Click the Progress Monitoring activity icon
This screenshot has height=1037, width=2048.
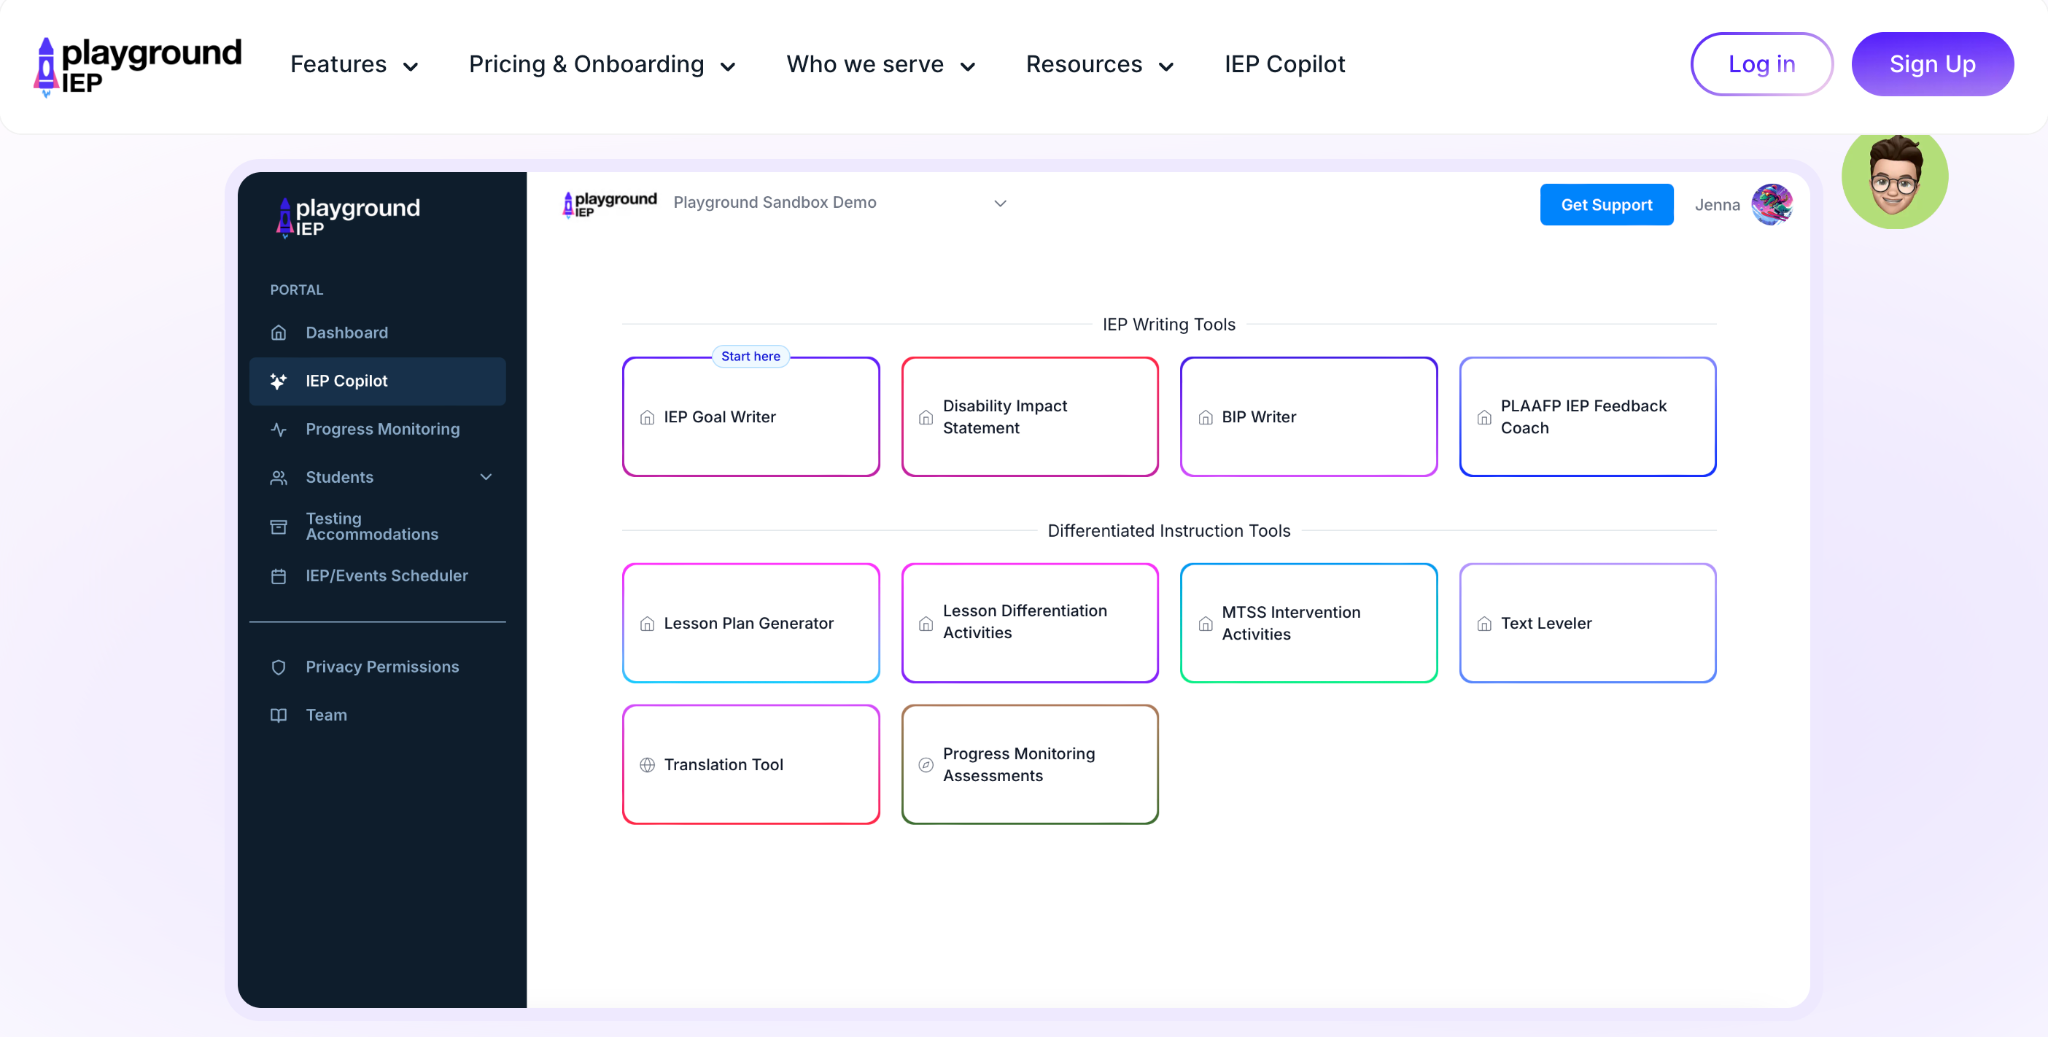tap(277, 429)
